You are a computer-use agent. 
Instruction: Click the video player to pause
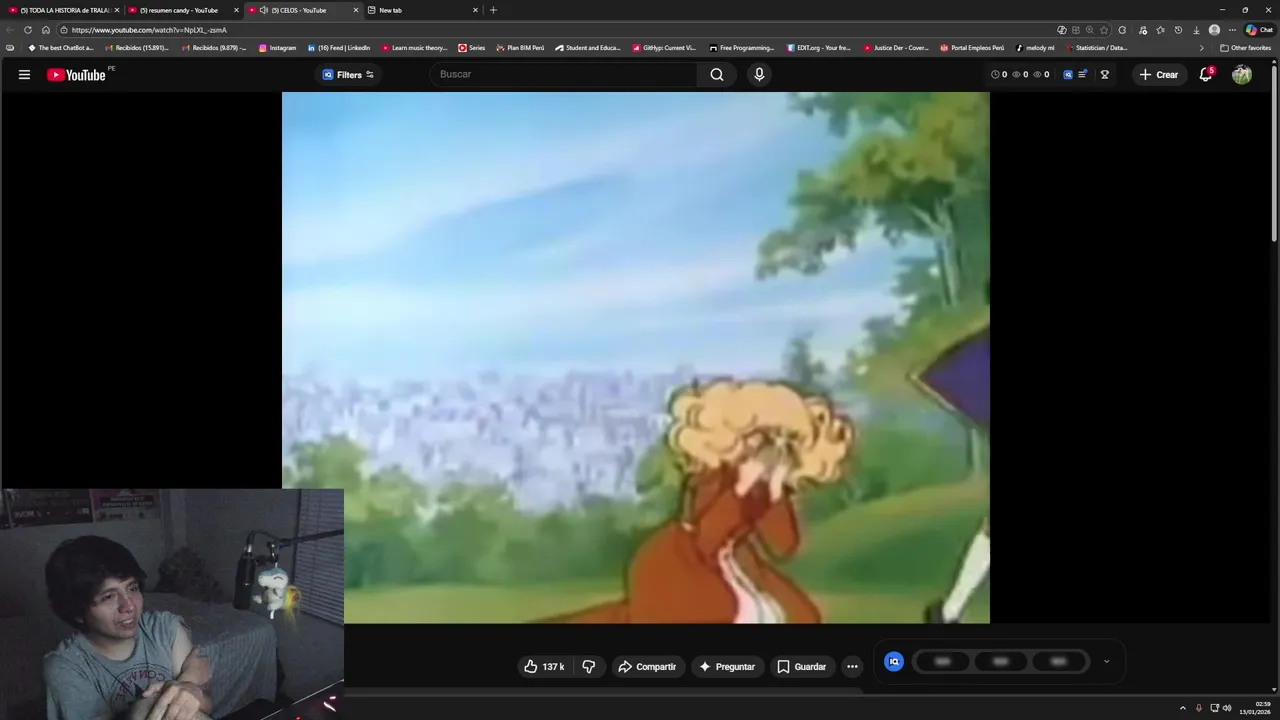pyautogui.click(x=636, y=357)
